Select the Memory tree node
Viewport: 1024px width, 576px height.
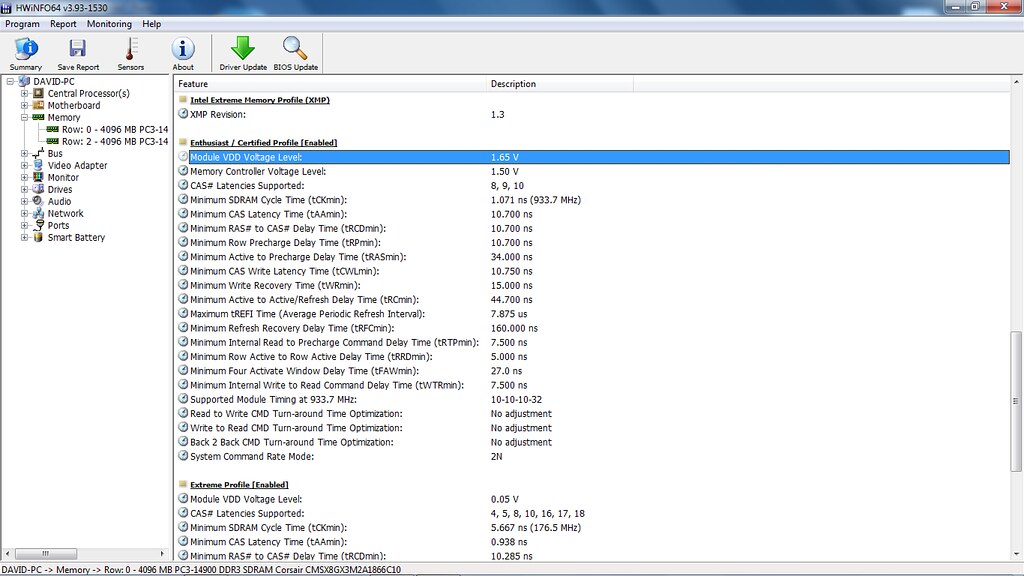tap(63, 118)
